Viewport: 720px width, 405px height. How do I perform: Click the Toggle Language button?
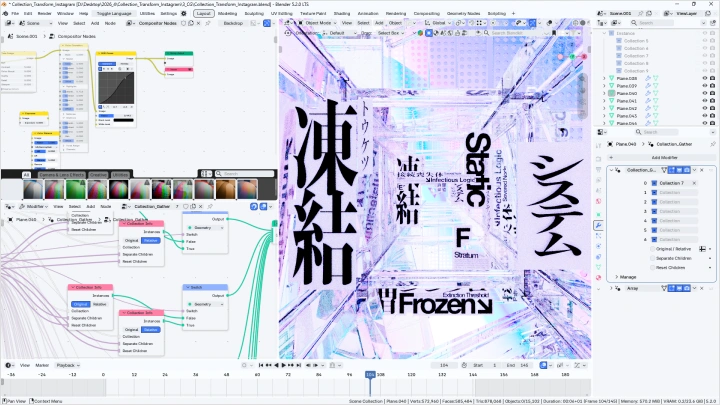point(114,14)
